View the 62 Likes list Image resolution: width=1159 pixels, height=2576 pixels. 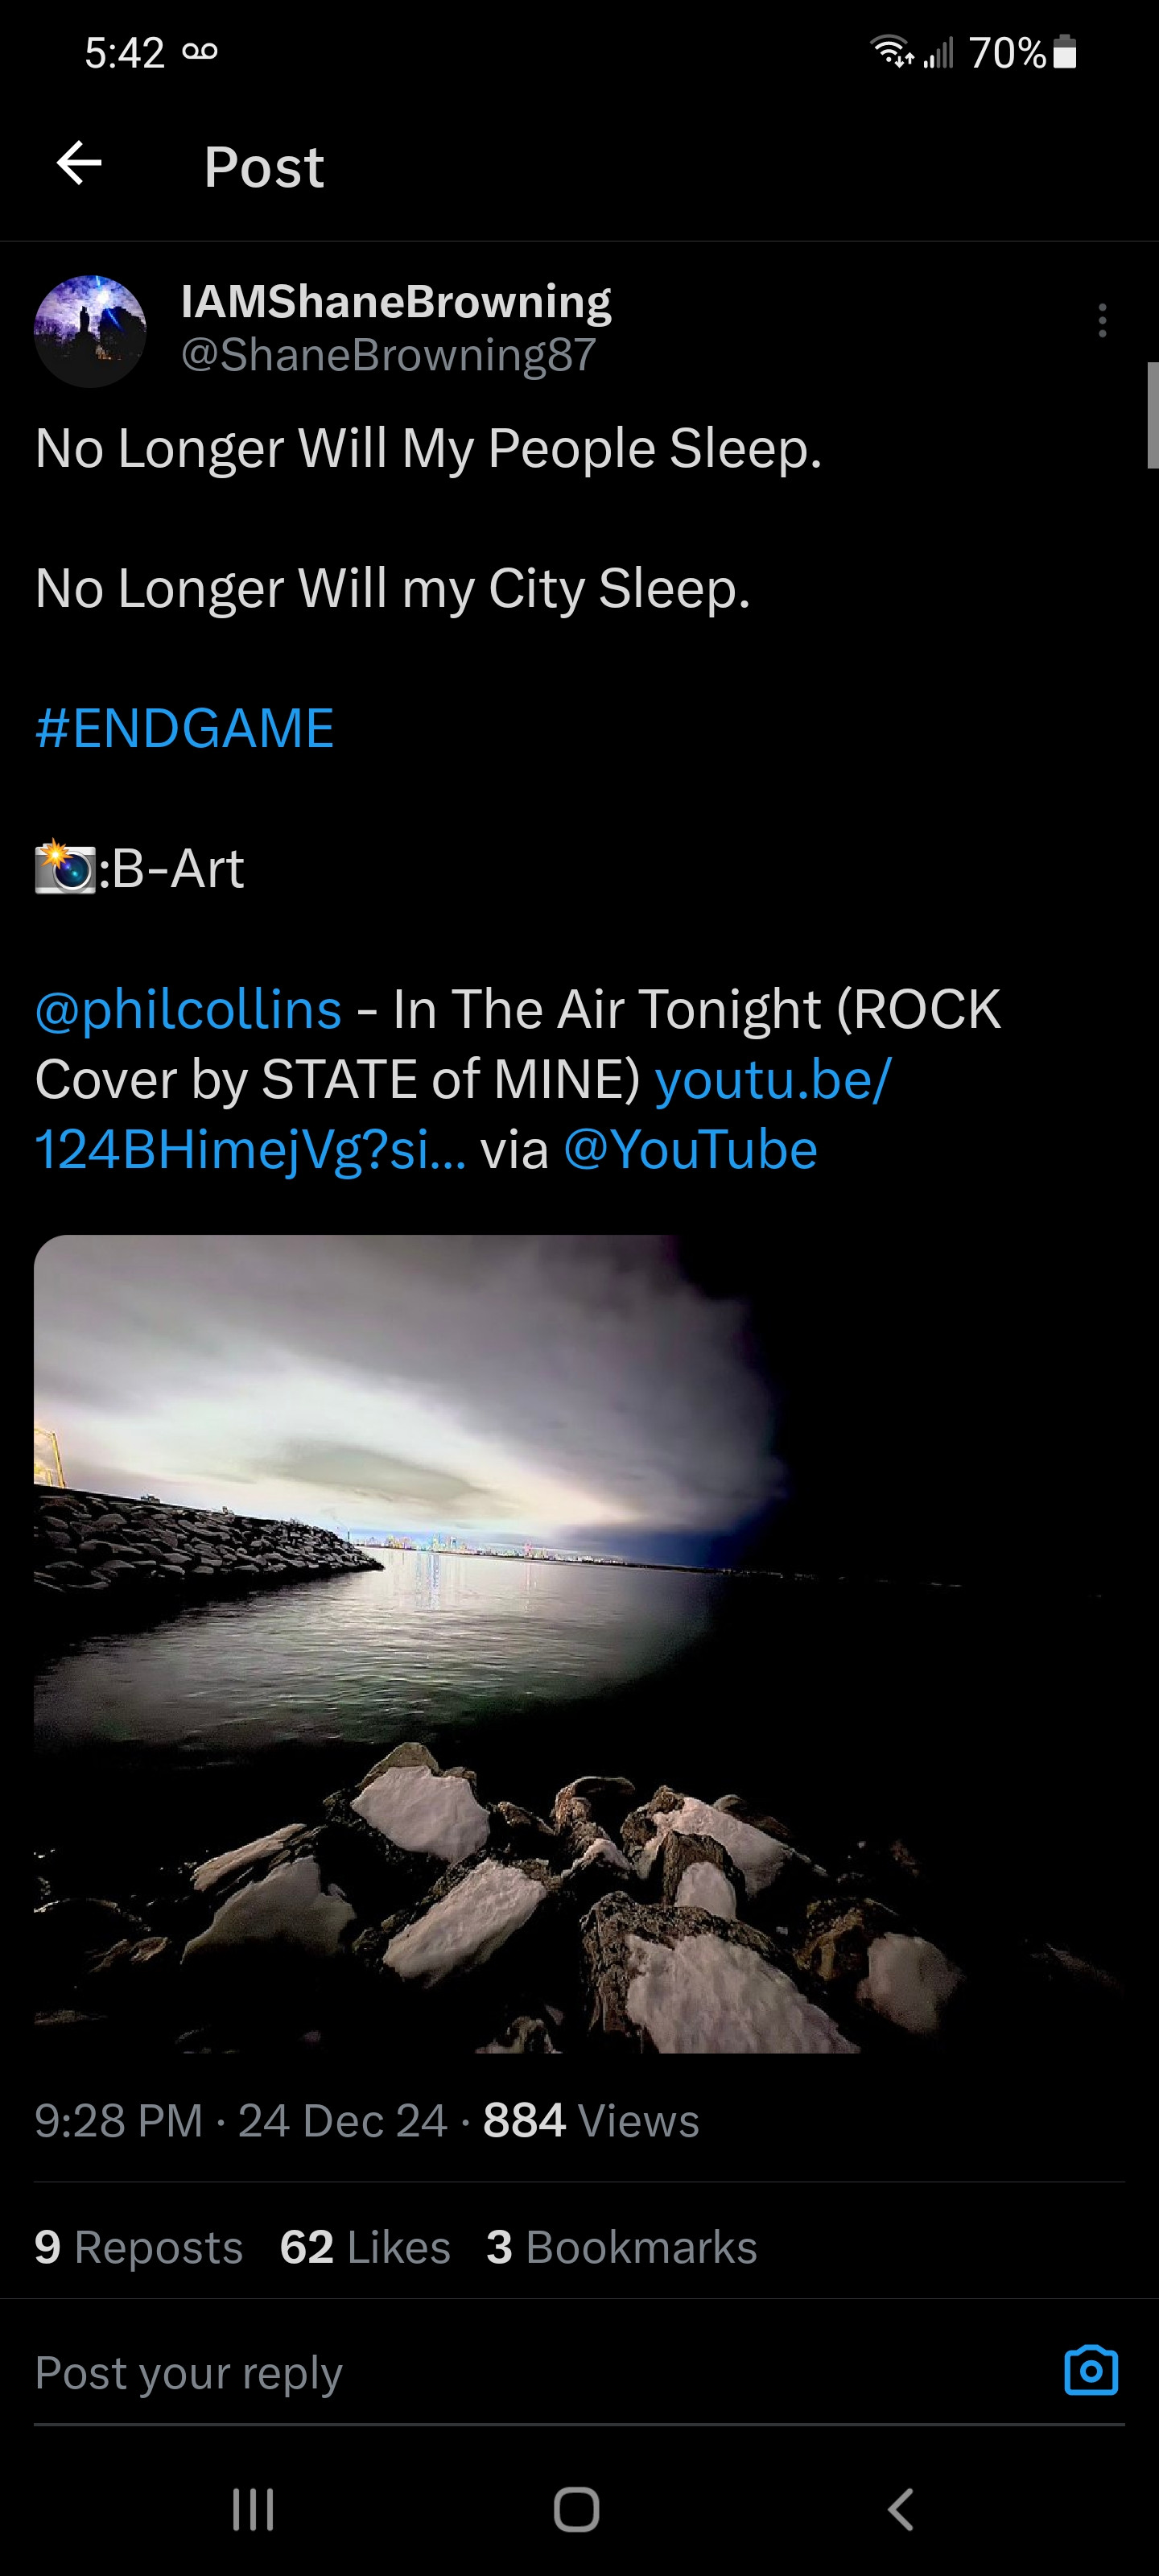365,2247
